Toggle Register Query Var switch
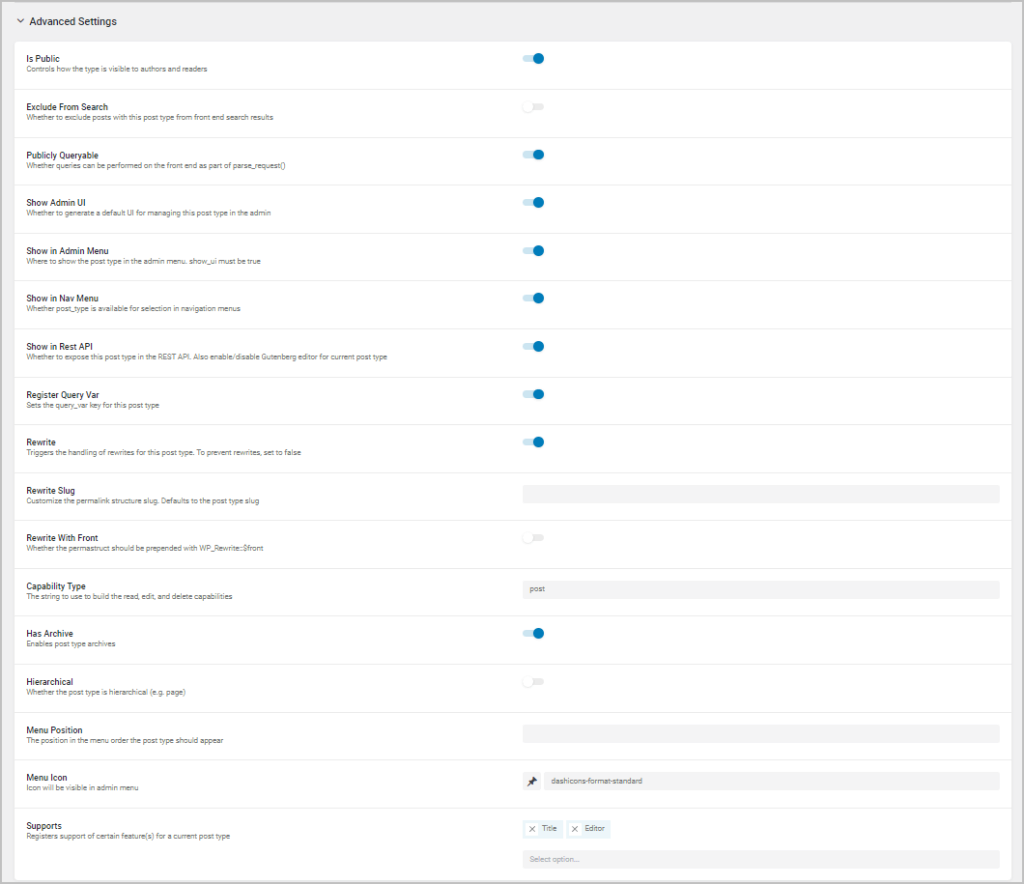This screenshot has width=1024, height=884. (533, 394)
